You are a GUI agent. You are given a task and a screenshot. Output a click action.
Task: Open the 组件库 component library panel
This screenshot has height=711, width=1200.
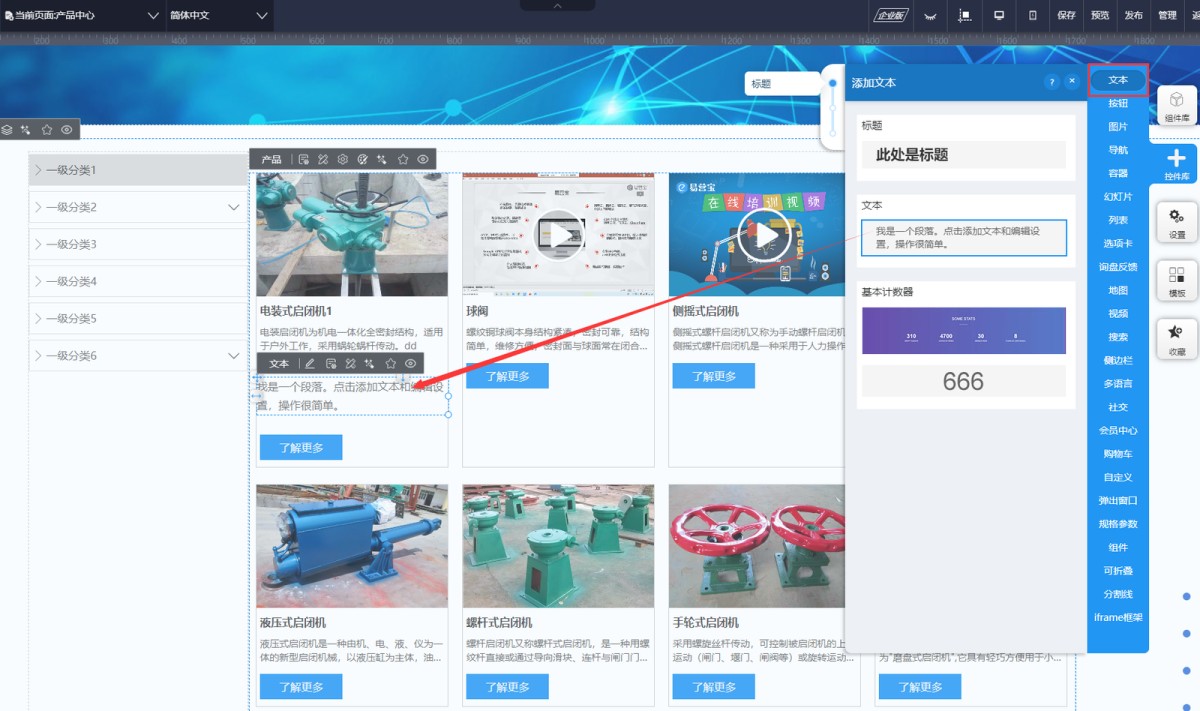1177,106
